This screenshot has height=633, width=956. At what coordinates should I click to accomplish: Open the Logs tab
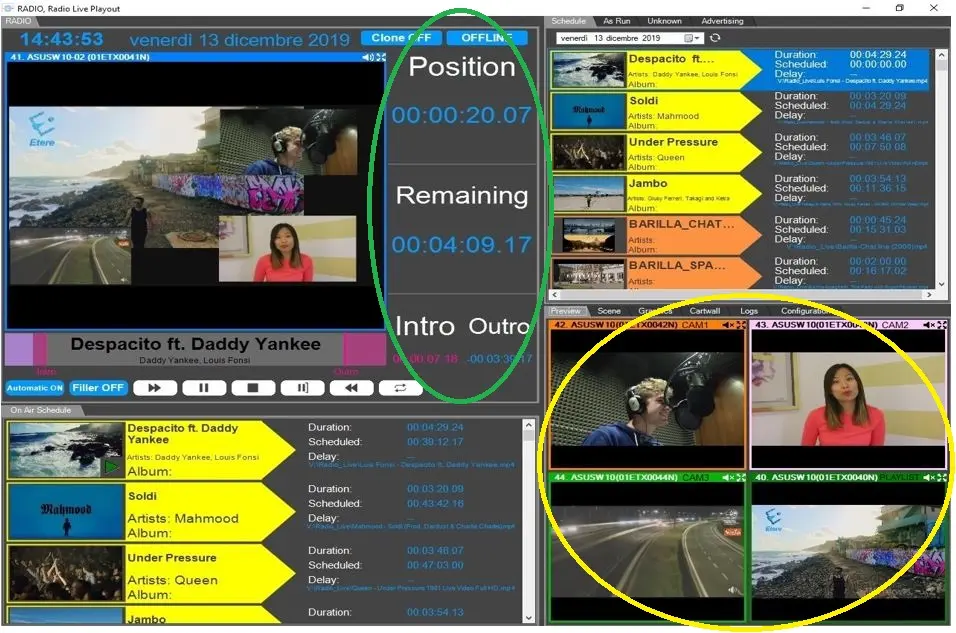point(749,311)
